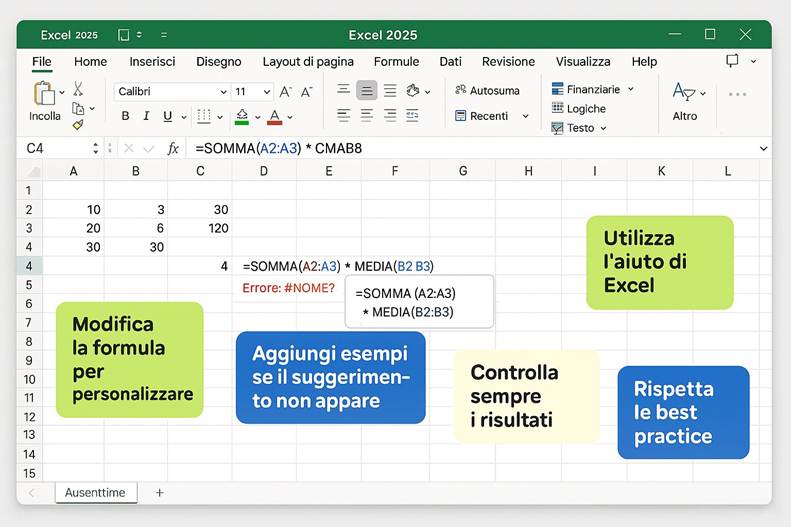Switch to the Home tab
This screenshot has width=791, height=527.
[x=90, y=62]
